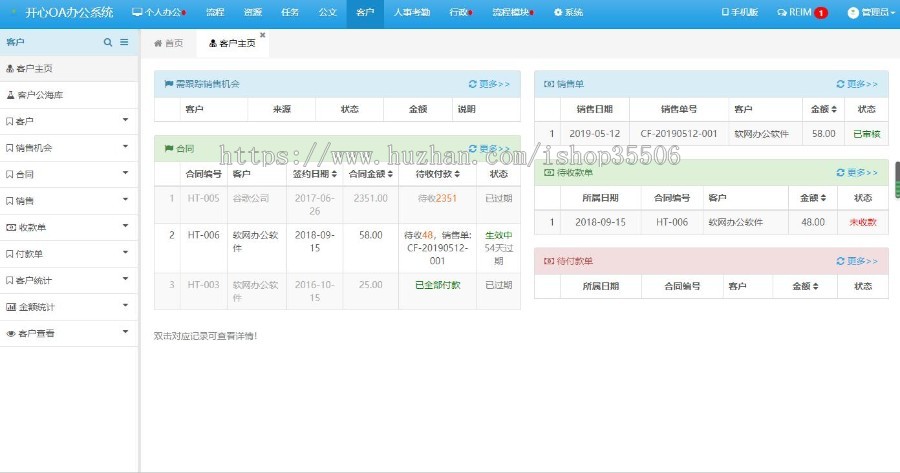Viewport: 900px width, 473px height.
Task: Click the hamburger list icon in sidebar header
Action: click(124, 42)
